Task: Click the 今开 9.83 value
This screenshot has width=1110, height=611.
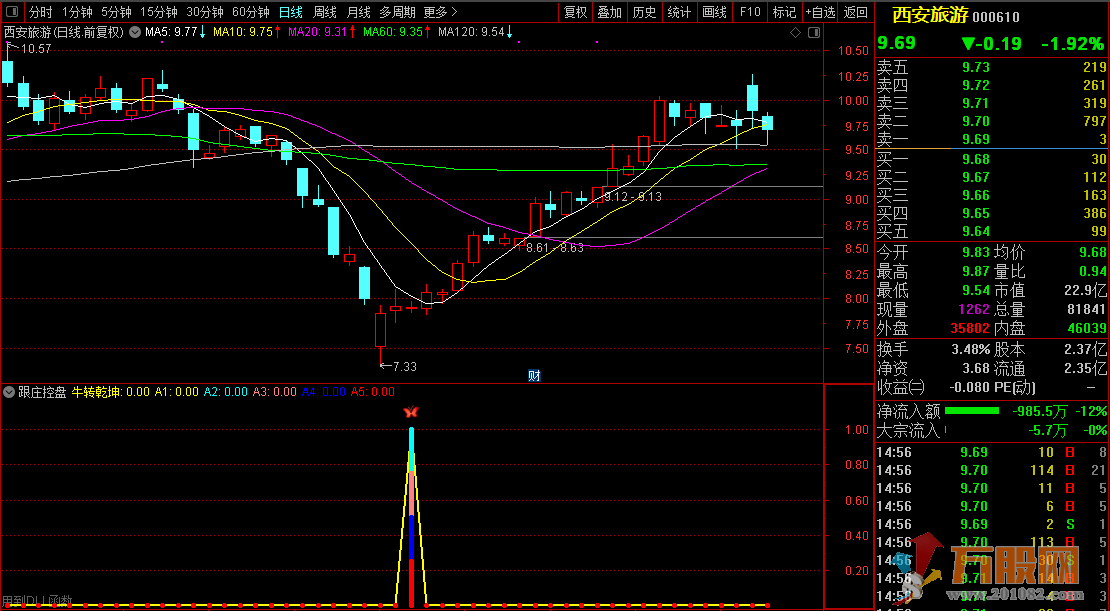Action: click(975, 252)
